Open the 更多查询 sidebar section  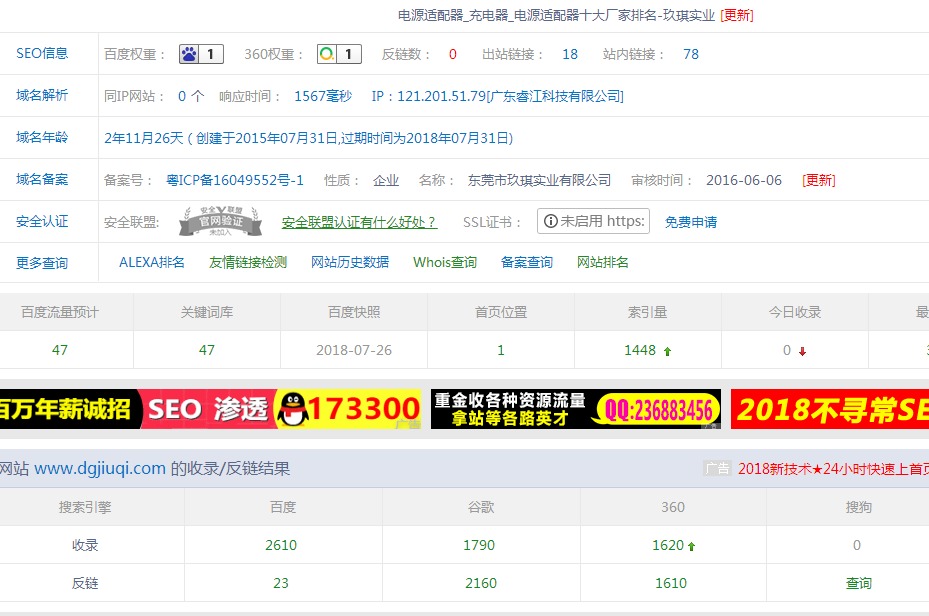(x=43, y=262)
